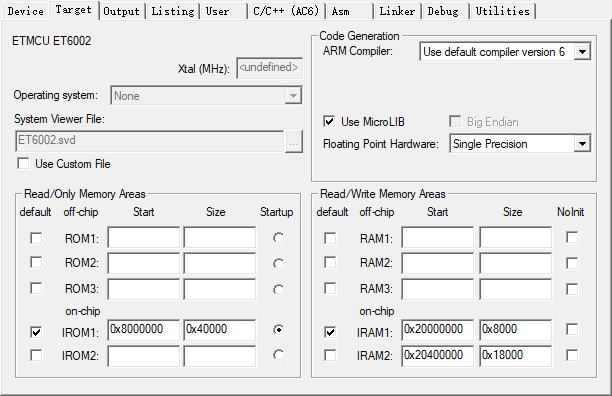The image size is (612, 396).
Task: Check the RAM3 default checkbox
Action: click(x=330, y=288)
